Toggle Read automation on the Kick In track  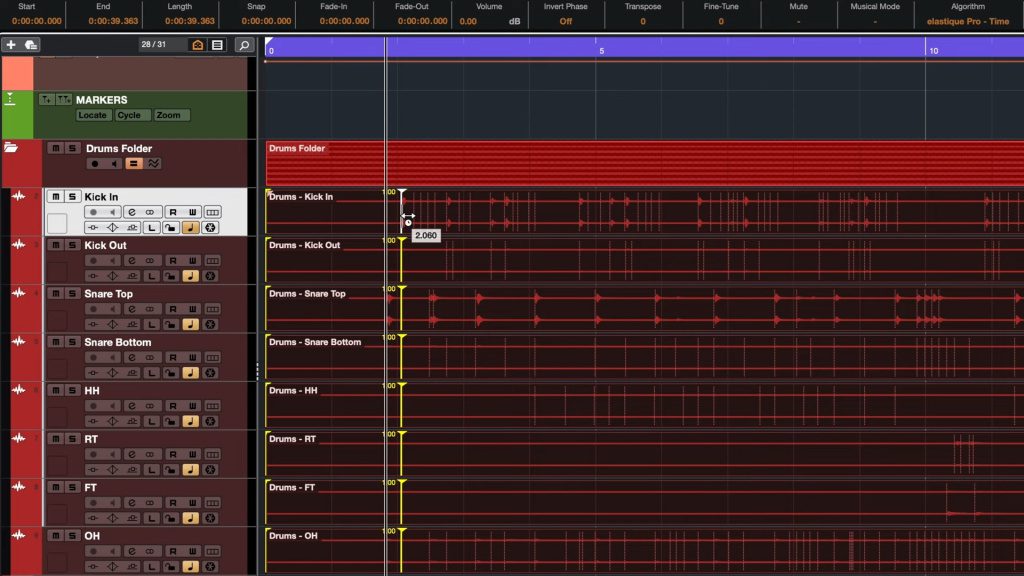(173, 212)
